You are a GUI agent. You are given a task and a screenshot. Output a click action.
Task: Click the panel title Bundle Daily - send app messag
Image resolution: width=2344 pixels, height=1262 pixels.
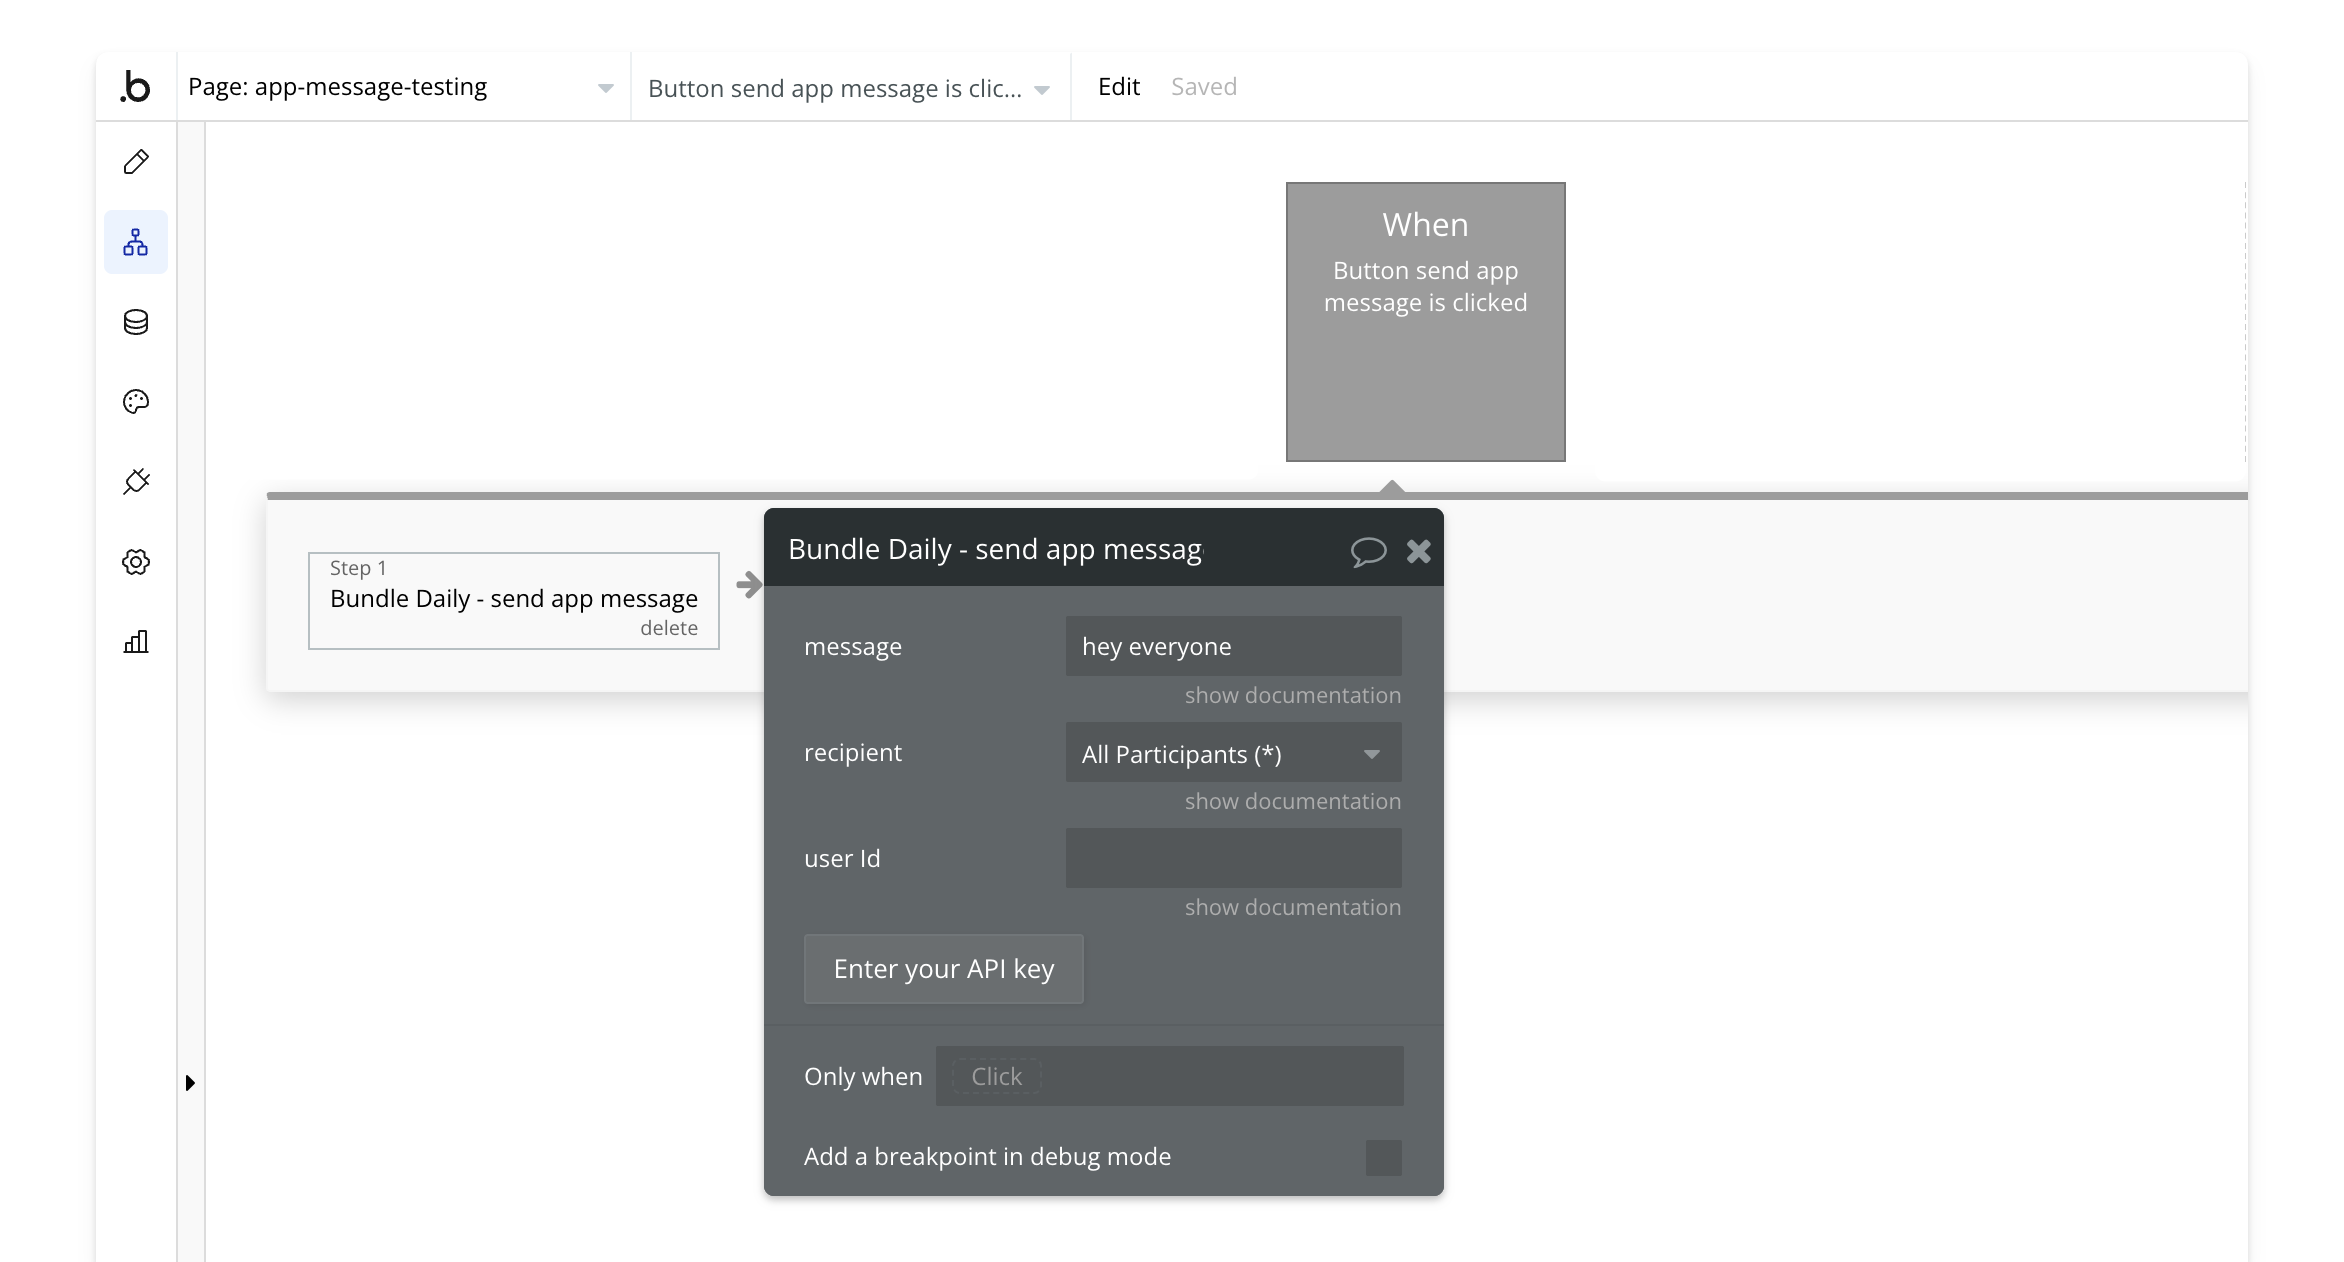point(995,549)
